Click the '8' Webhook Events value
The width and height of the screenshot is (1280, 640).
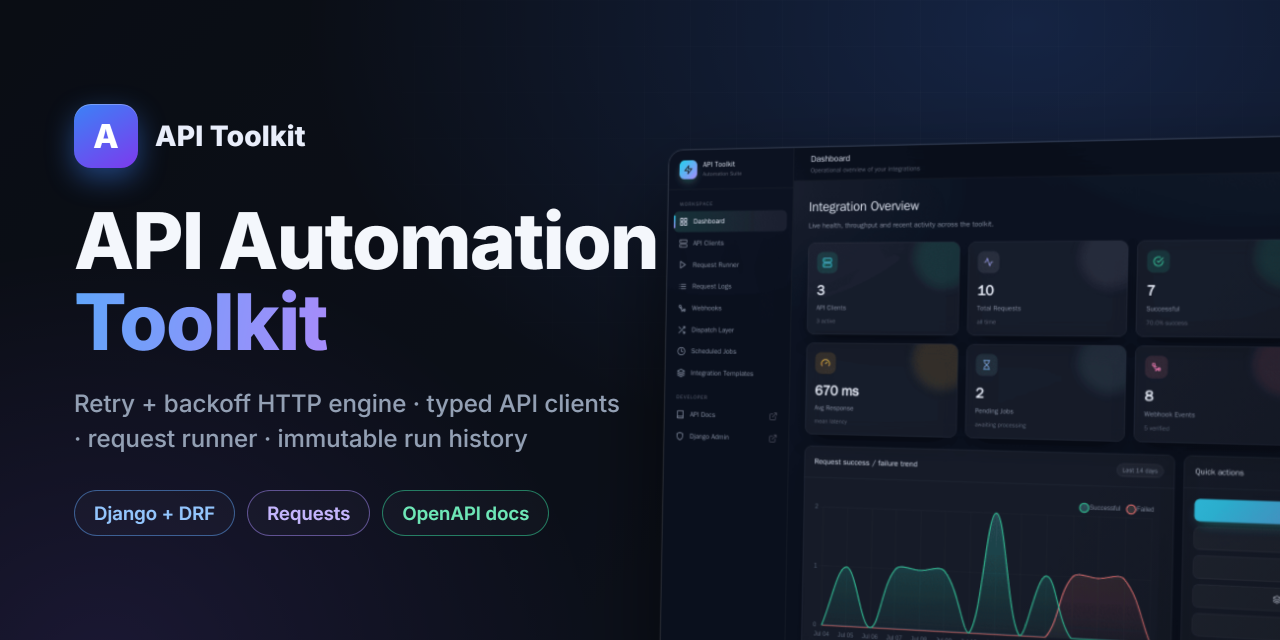pyautogui.click(x=1149, y=396)
